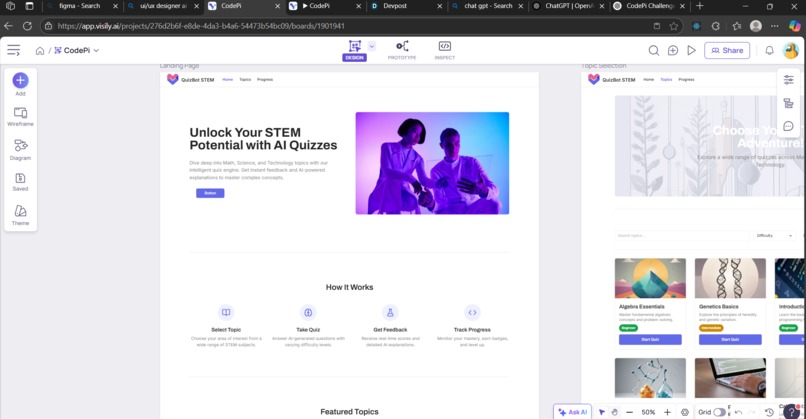This screenshot has height=419, width=806.
Task: Click the Ask AI button
Action: (x=573, y=412)
